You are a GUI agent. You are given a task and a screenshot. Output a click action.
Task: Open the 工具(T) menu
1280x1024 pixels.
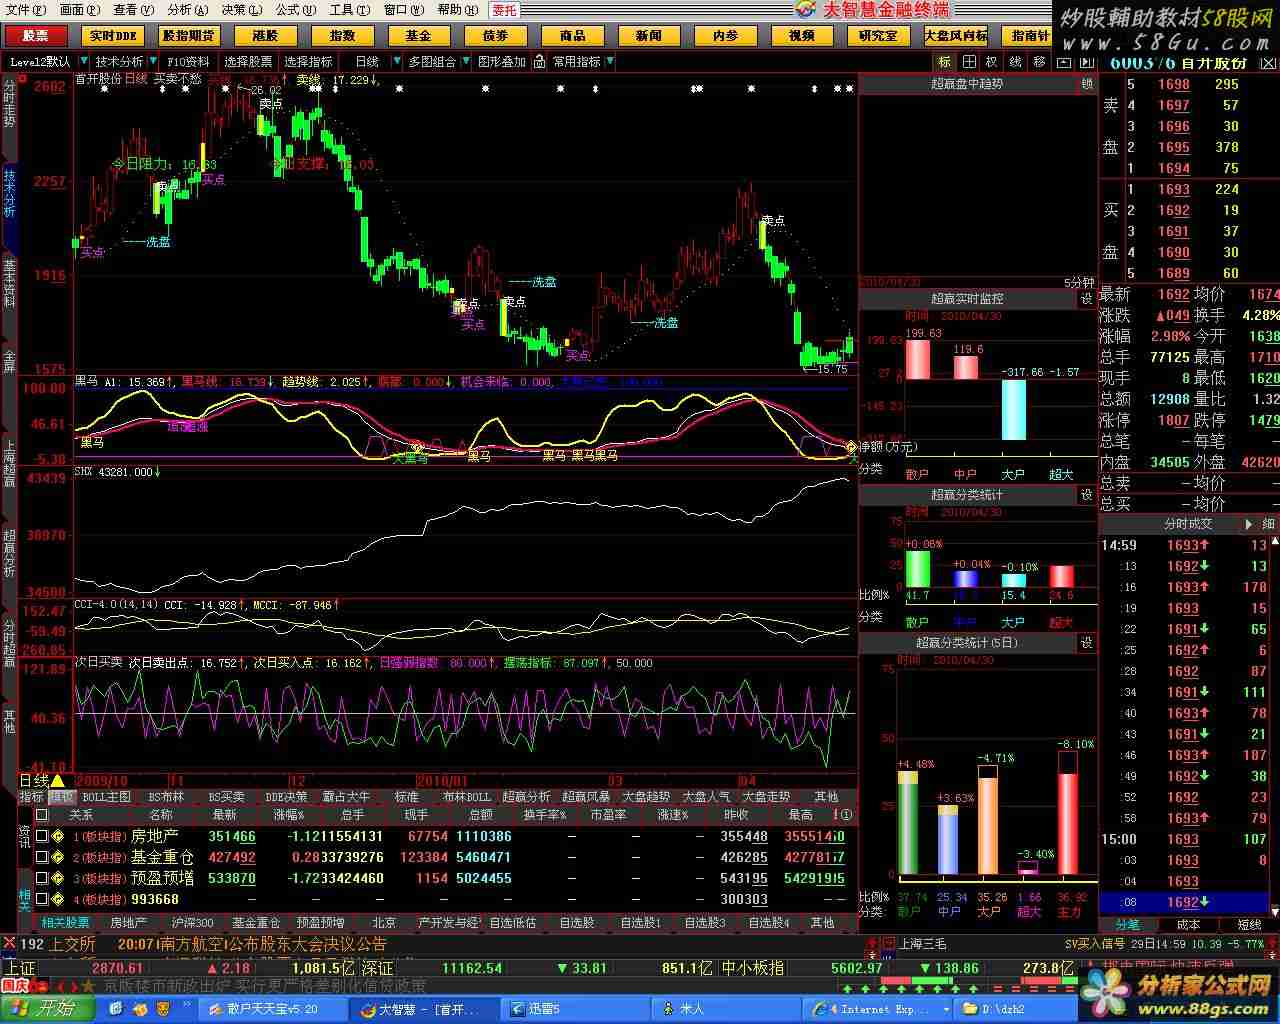(x=349, y=10)
